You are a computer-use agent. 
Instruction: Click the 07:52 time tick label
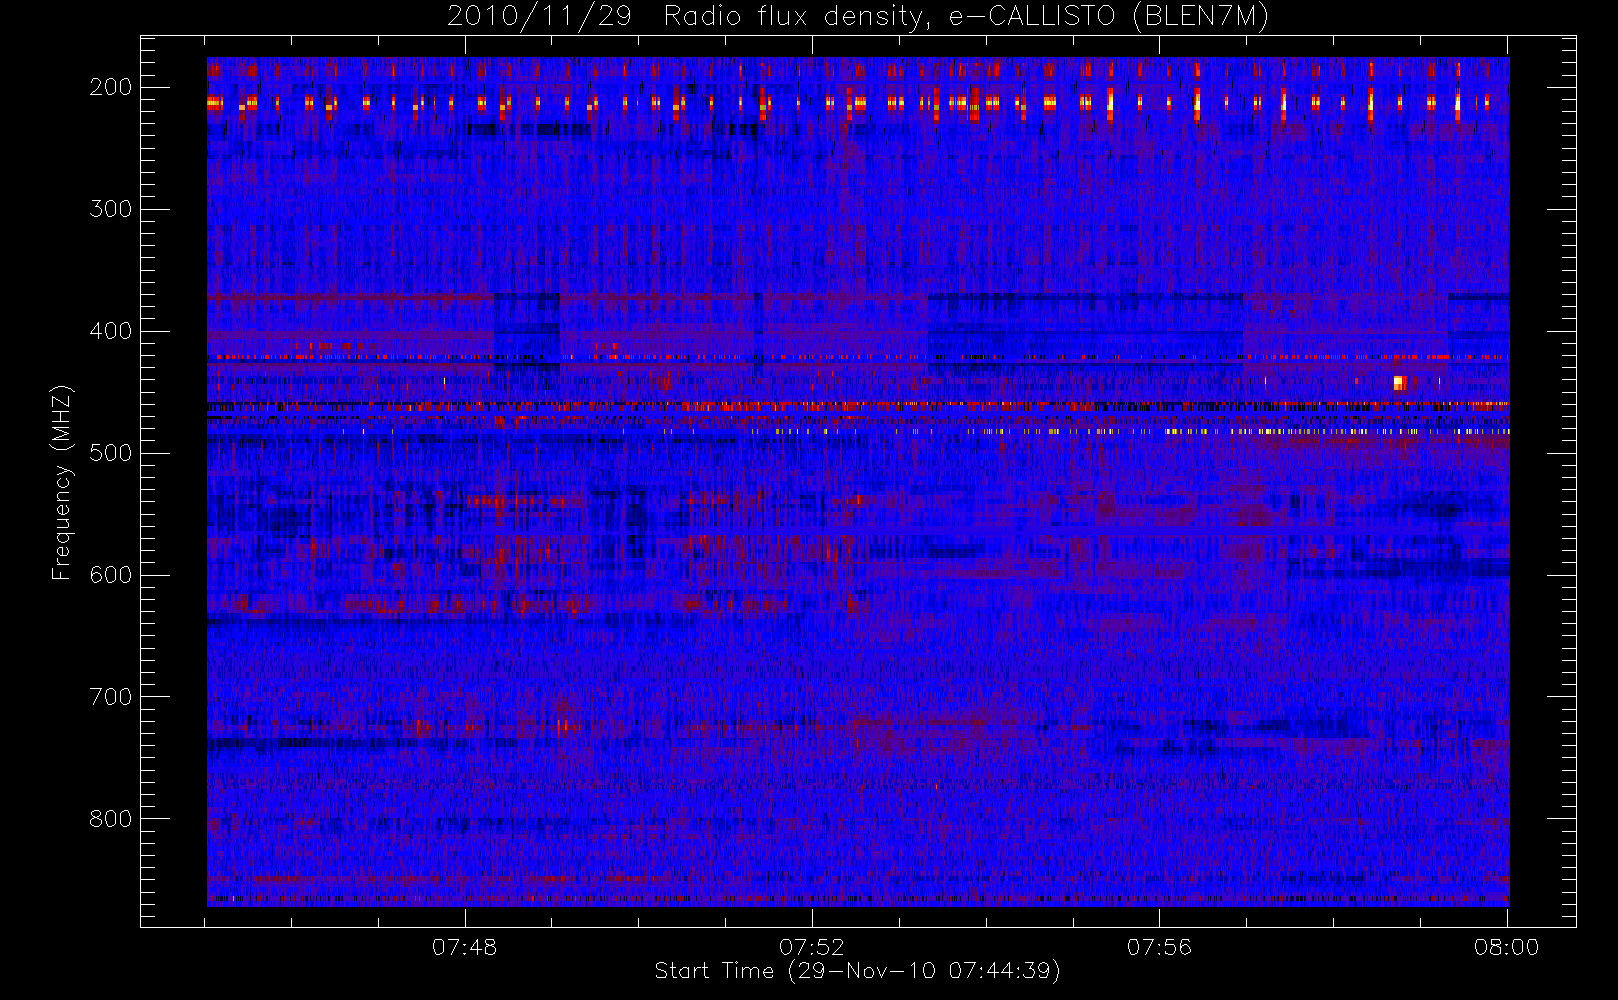pos(812,947)
